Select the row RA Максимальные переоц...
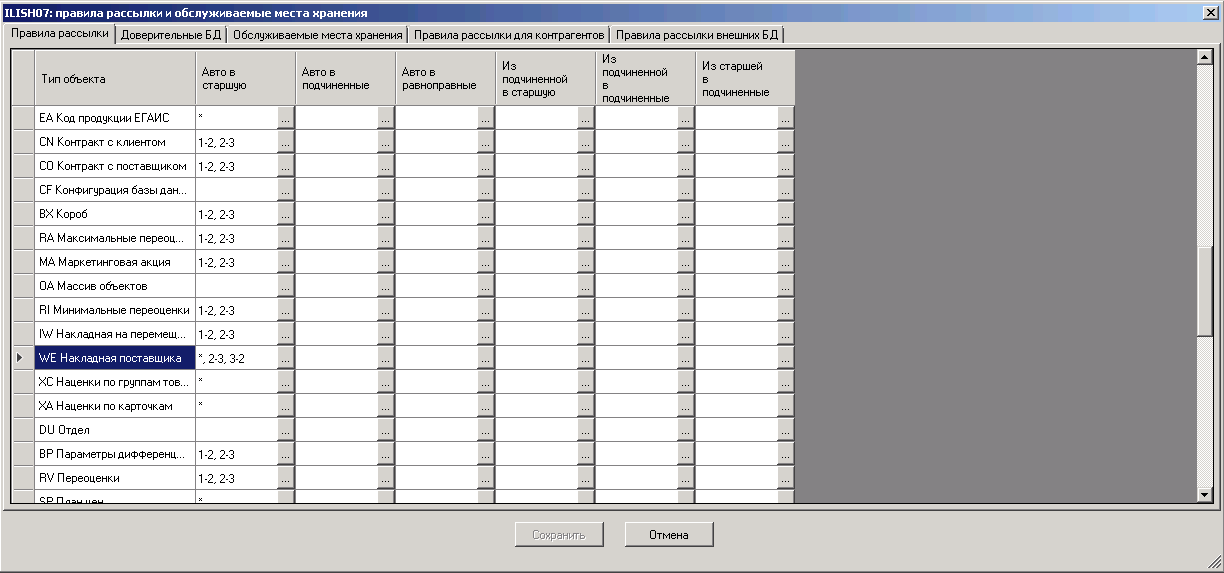Image resolution: width=1224 pixels, height=573 pixels. pyautogui.click(x=115, y=238)
